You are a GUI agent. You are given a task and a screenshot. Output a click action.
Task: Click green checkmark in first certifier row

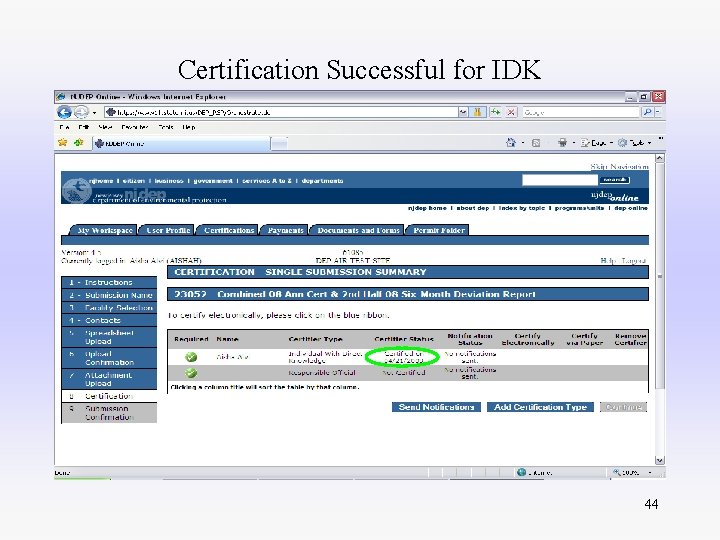(191, 357)
